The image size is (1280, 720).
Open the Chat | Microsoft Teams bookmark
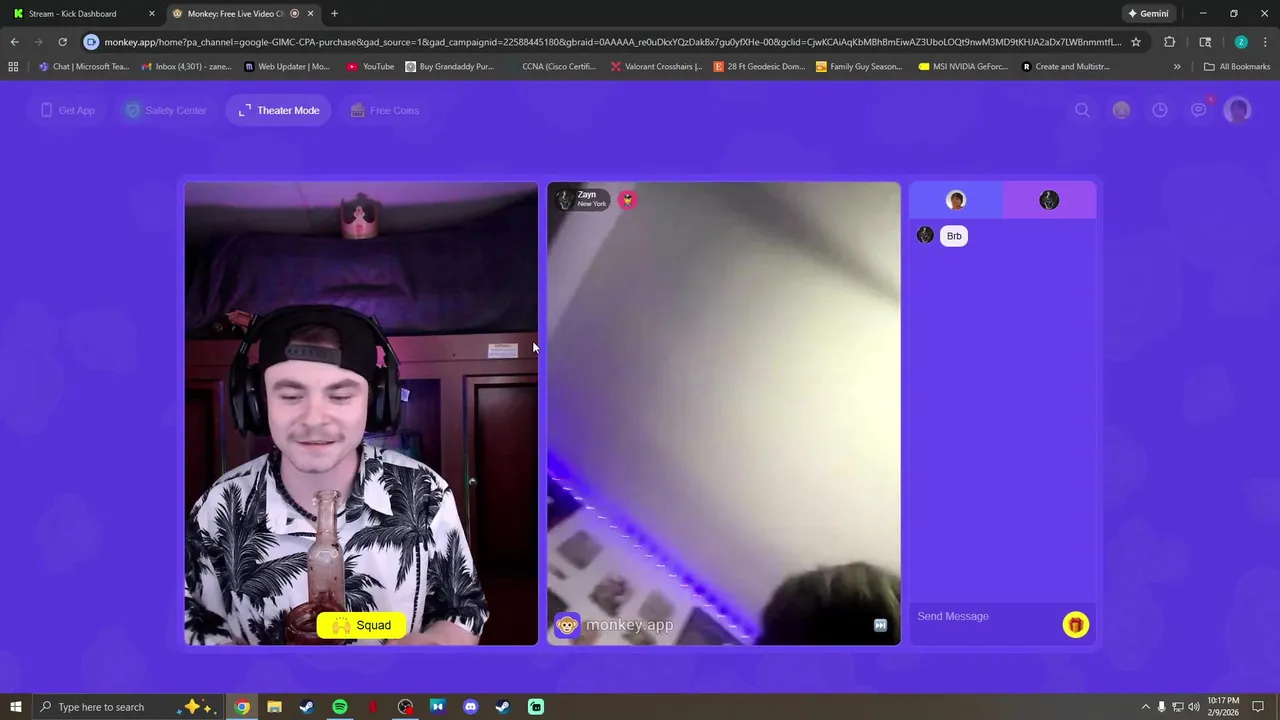pyautogui.click(x=83, y=67)
